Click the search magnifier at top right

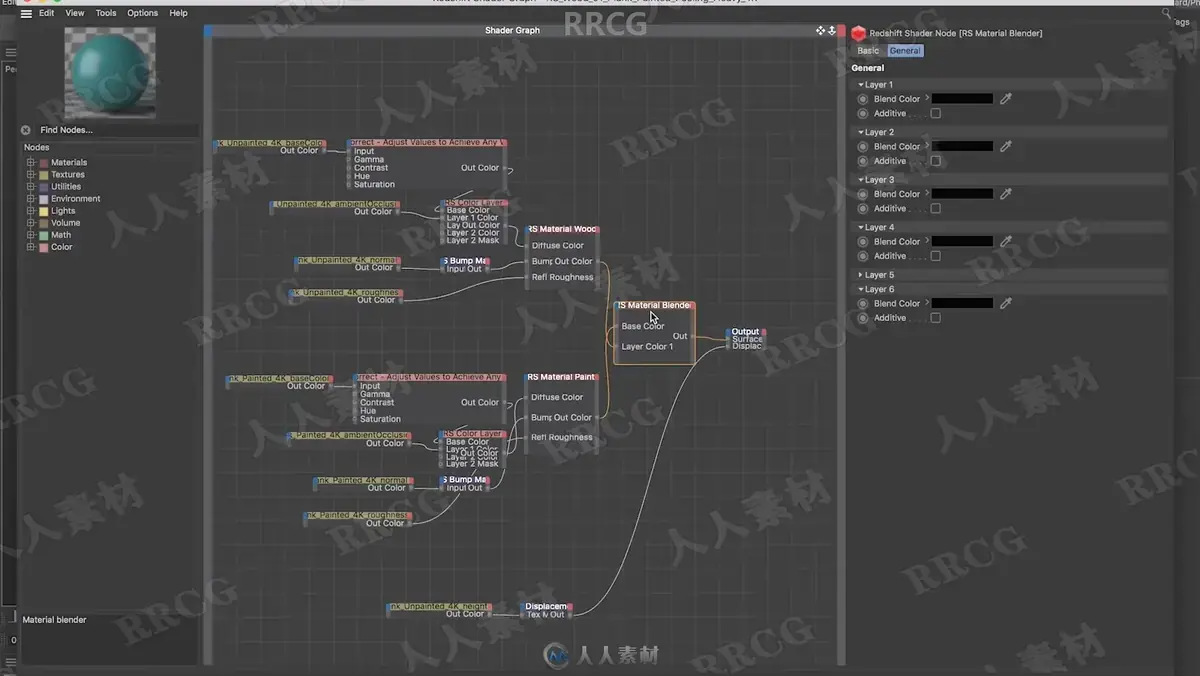[1167, 15]
